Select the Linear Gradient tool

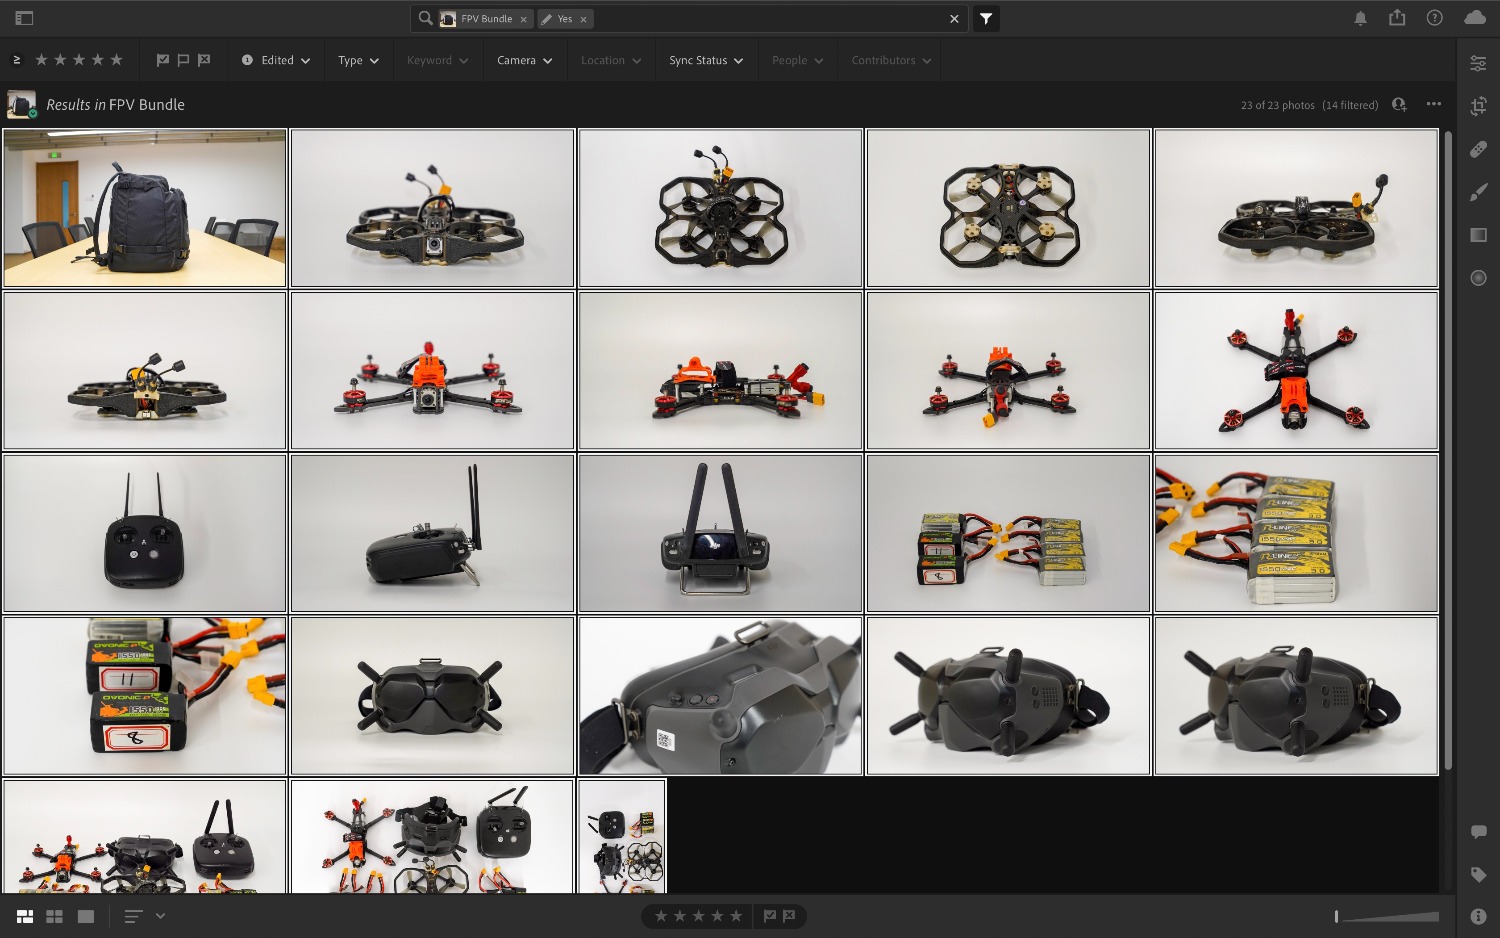click(x=1478, y=235)
